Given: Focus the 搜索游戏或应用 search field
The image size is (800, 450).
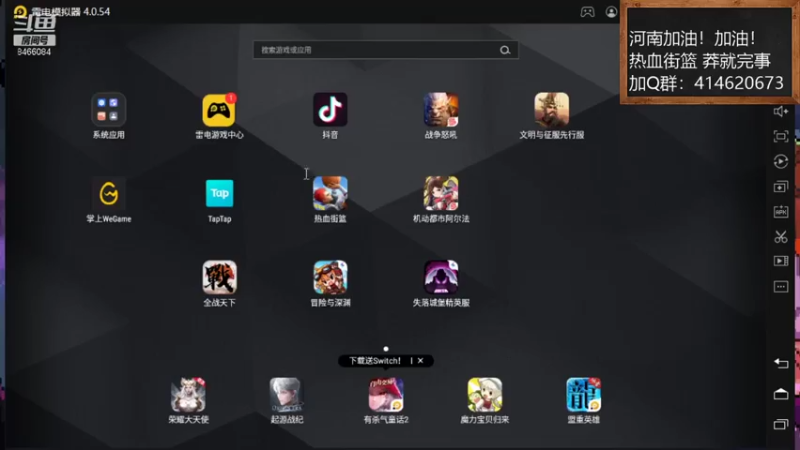Looking at the screenshot, I should pos(386,50).
